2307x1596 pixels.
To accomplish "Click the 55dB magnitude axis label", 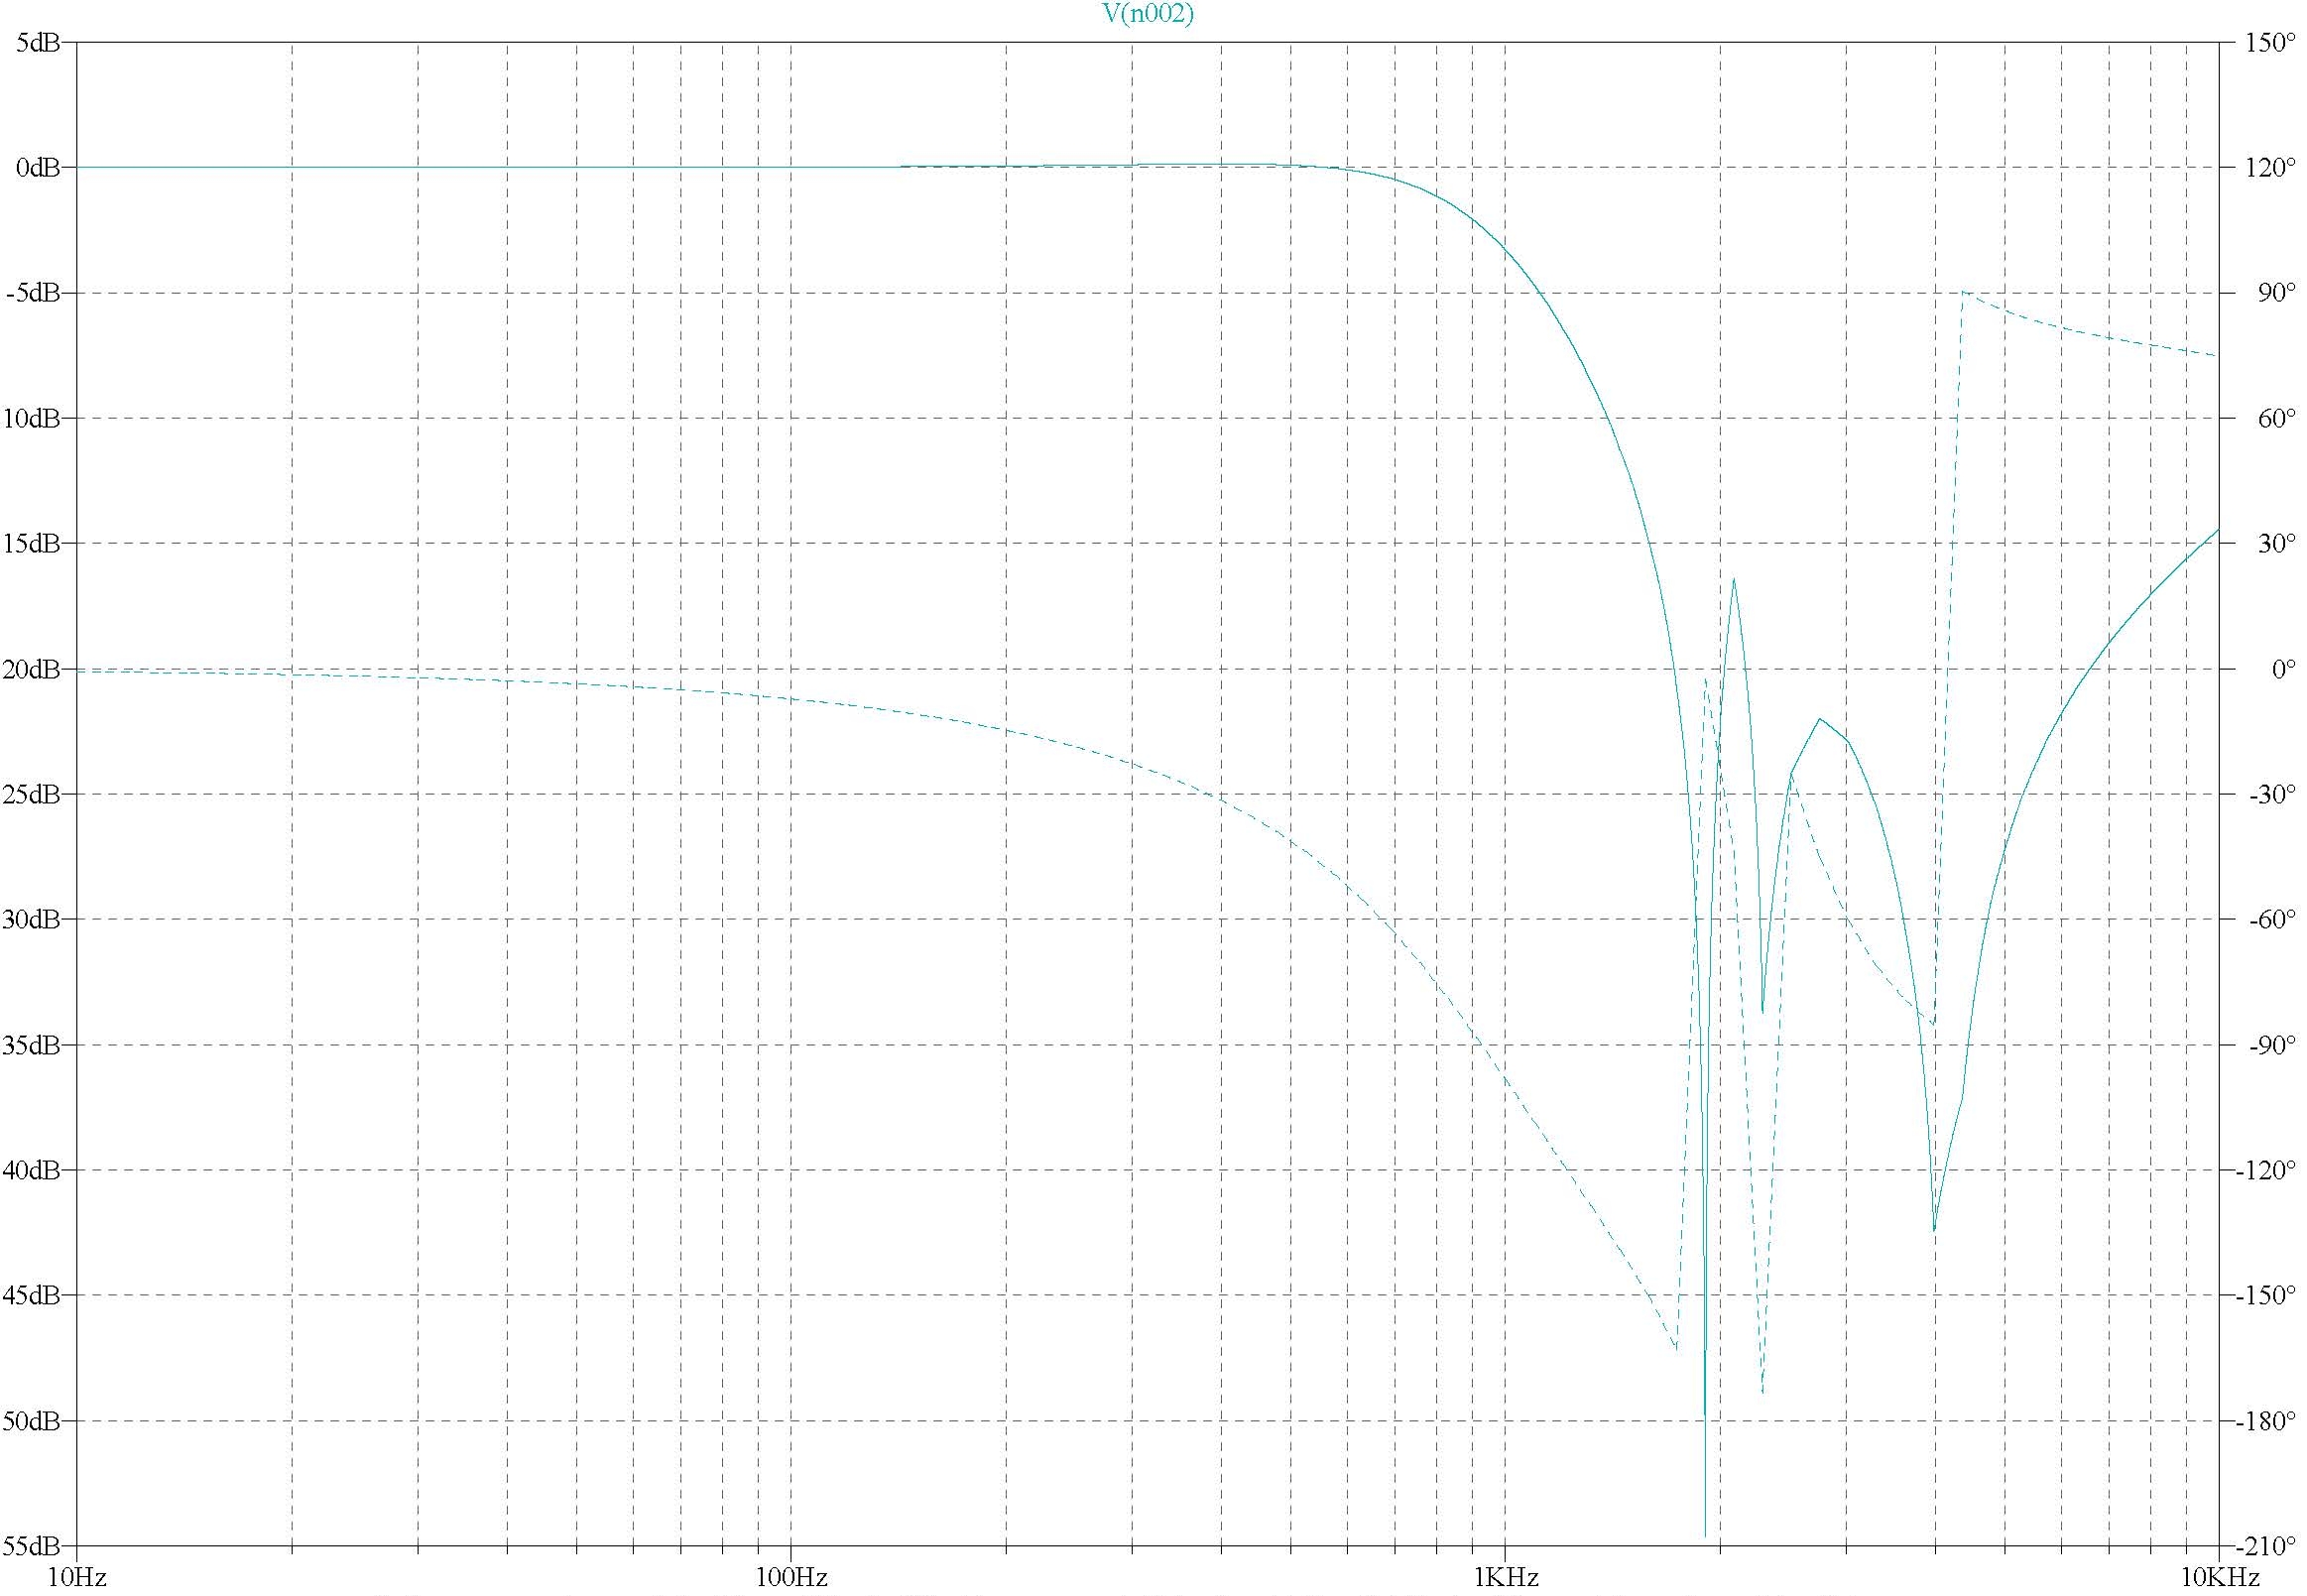I will 30,1547.
